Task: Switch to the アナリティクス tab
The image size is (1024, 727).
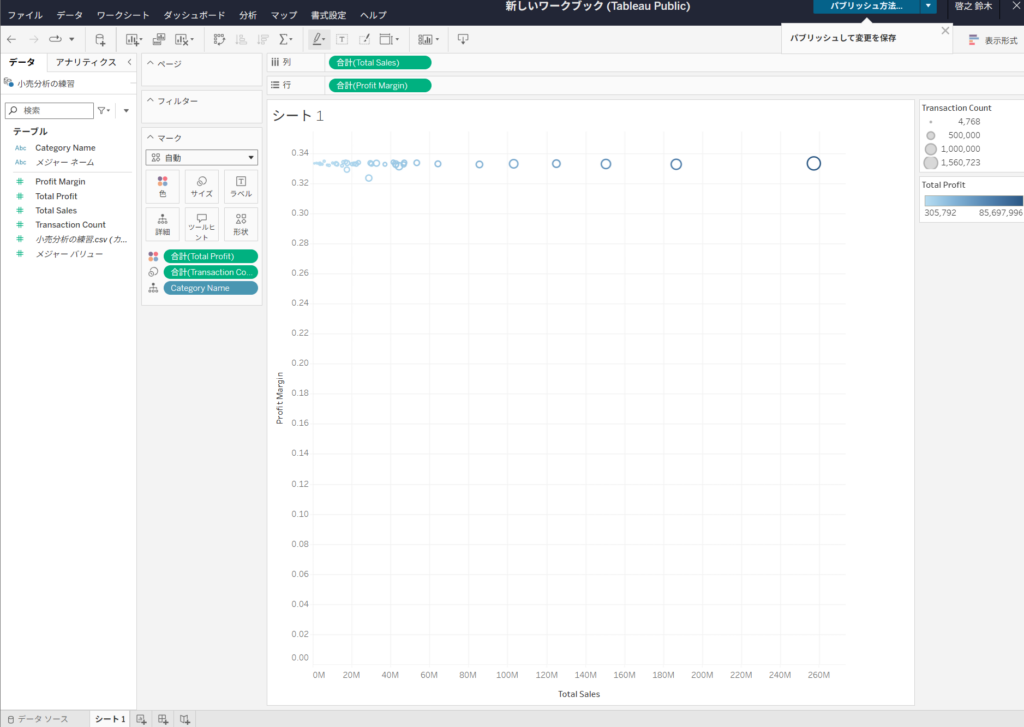Action: click(86, 62)
